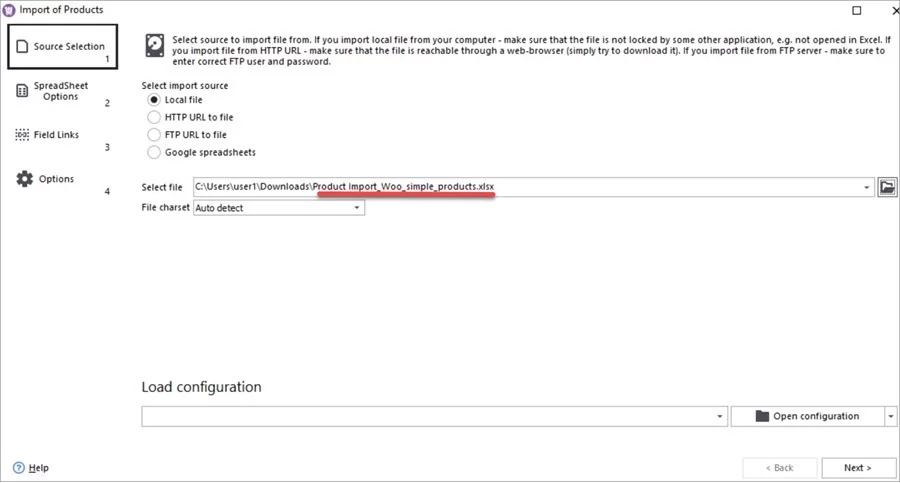Click the browse folder icon beside file path
The image size is (900, 483).
click(887, 187)
